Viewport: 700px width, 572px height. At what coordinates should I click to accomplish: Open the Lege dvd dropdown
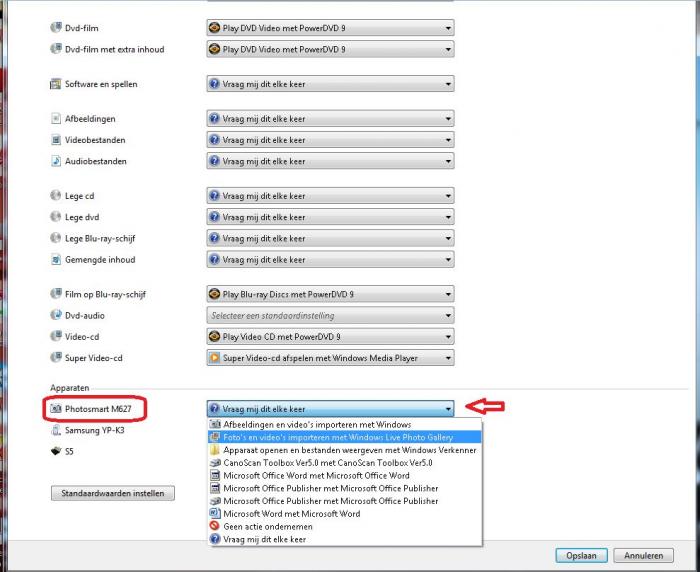[x=330, y=217]
